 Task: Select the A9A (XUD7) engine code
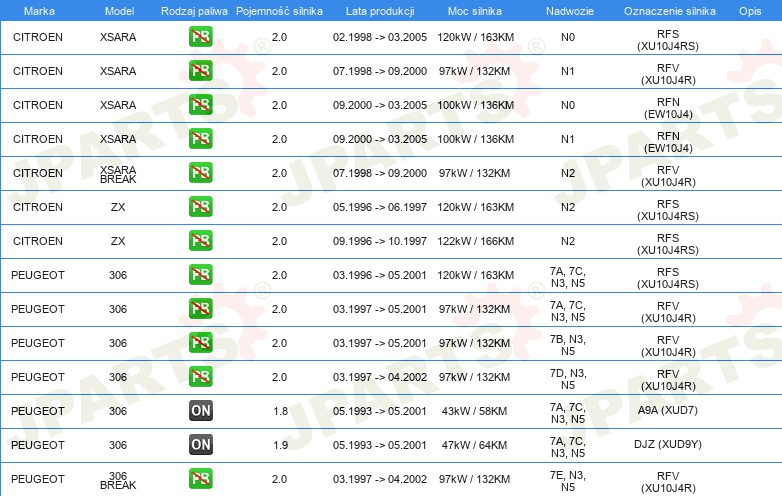668,410
